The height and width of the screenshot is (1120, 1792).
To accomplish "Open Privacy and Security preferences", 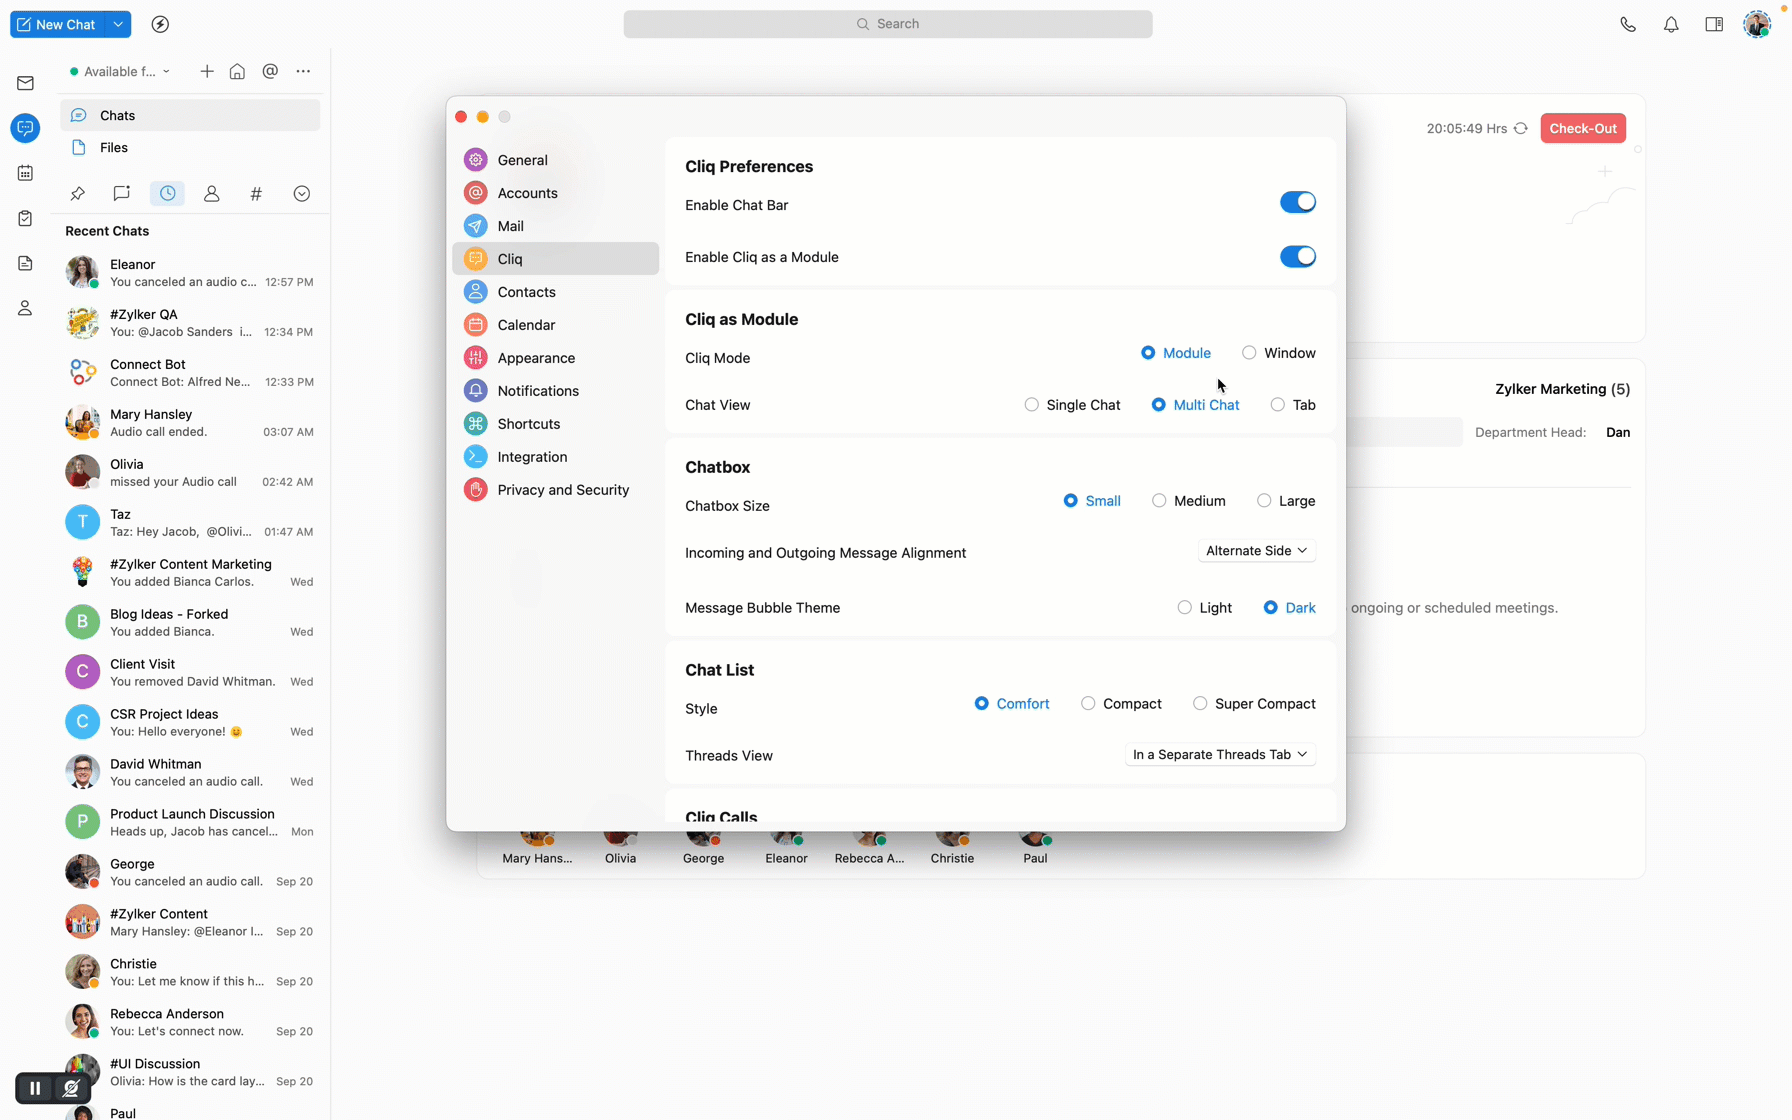I will [x=555, y=490].
